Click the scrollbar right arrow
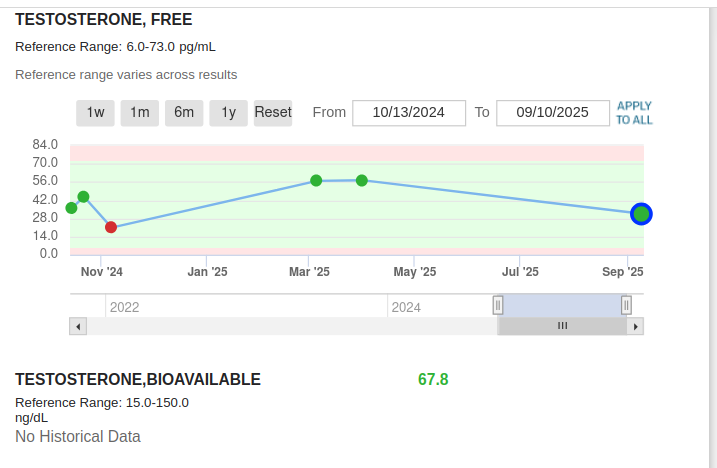The width and height of the screenshot is (717, 468). pos(636,326)
